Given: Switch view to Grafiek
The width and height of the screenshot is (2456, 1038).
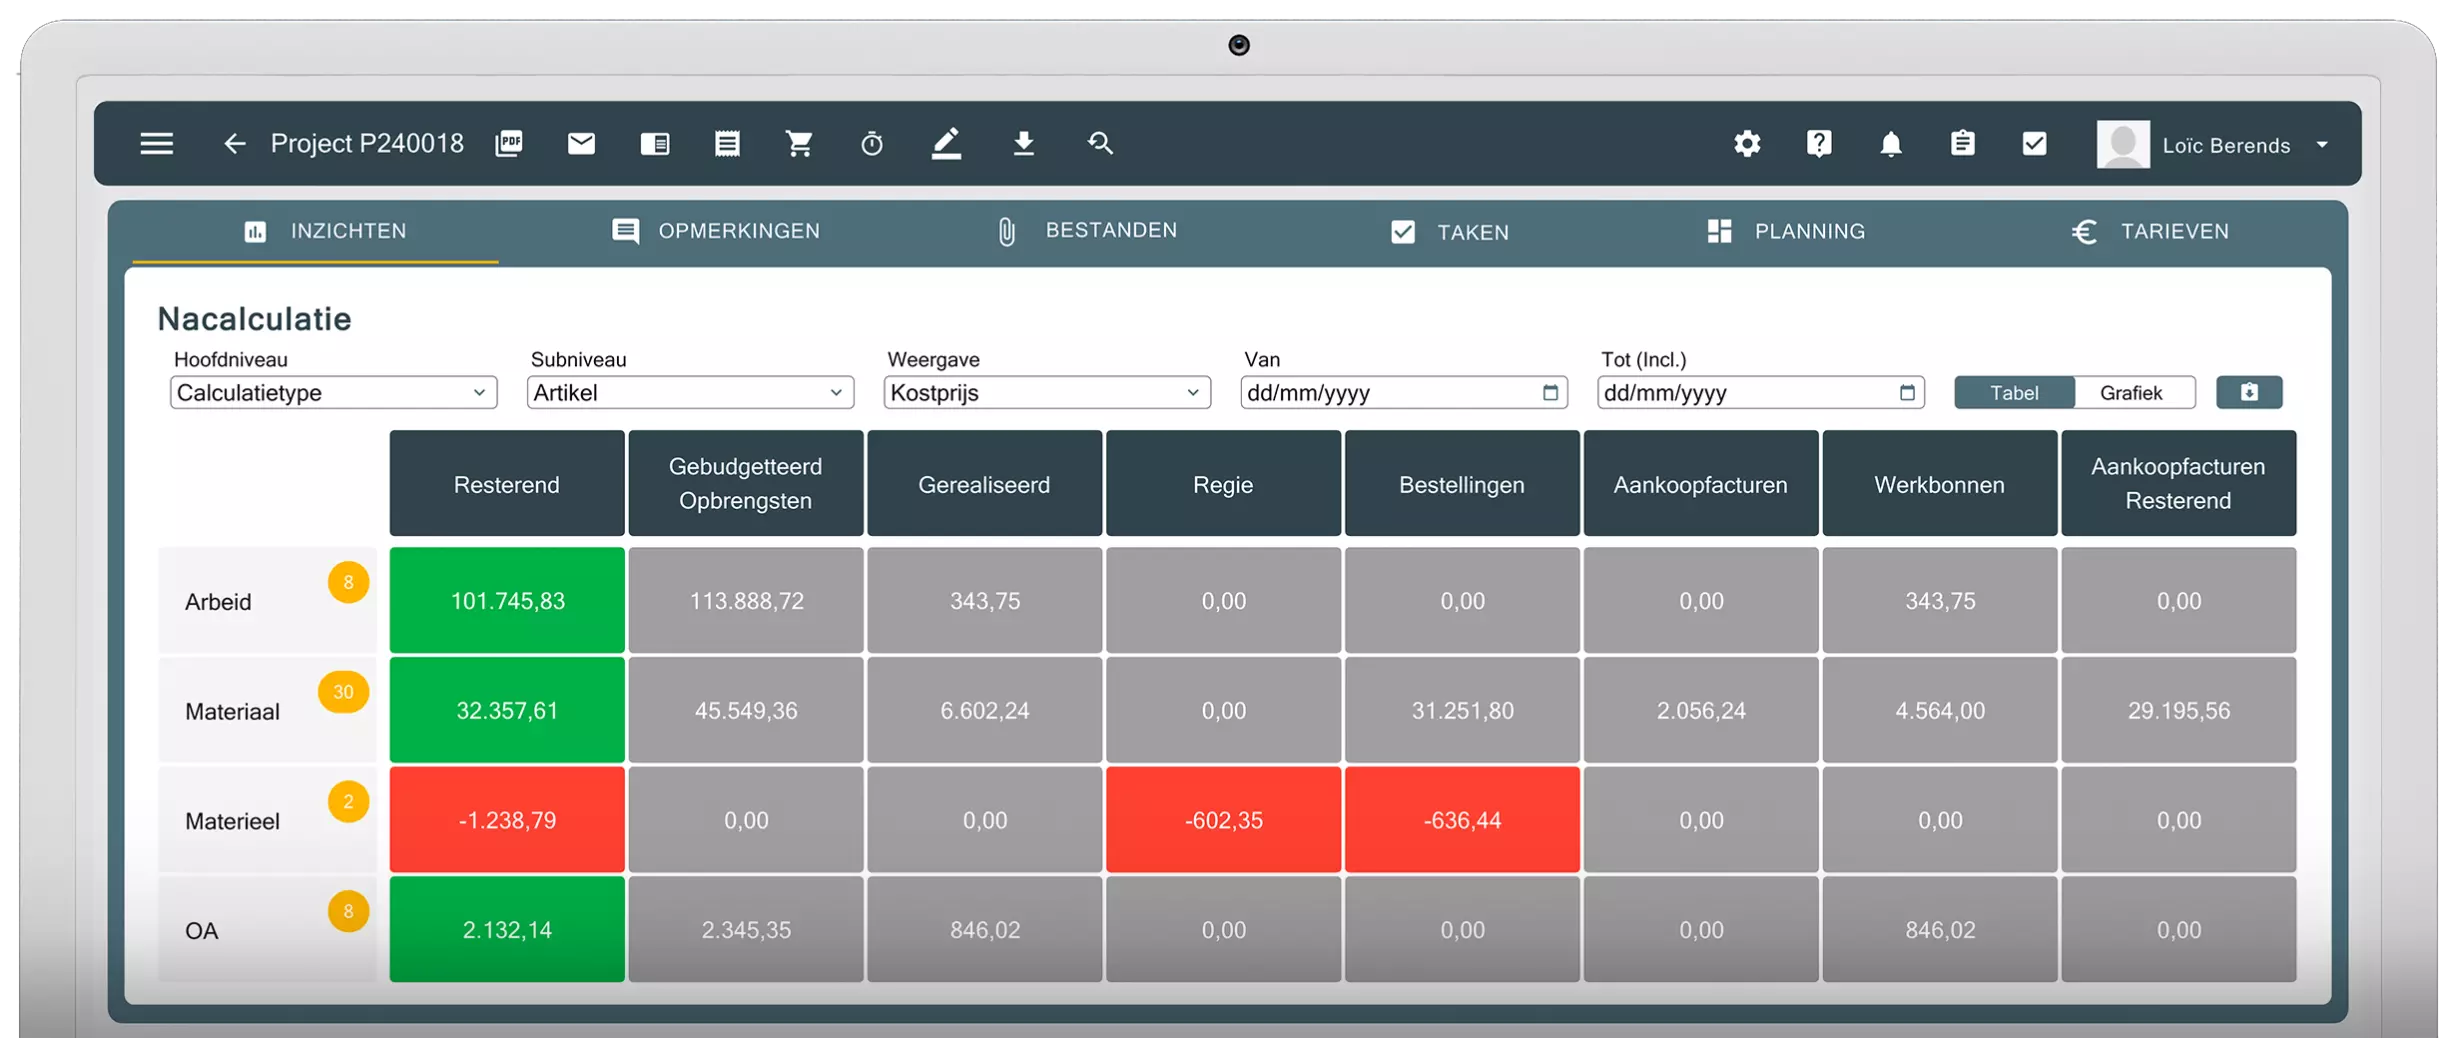Looking at the screenshot, I should [2131, 393].
